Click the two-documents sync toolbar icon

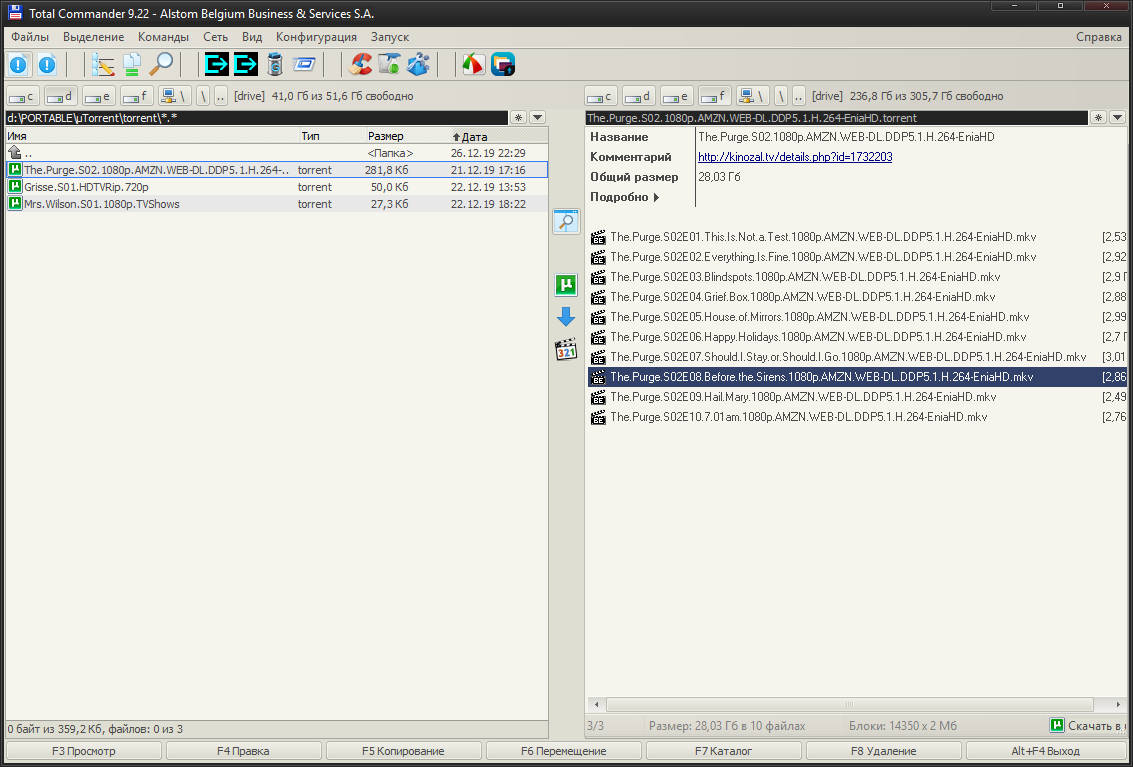(132, 65)
